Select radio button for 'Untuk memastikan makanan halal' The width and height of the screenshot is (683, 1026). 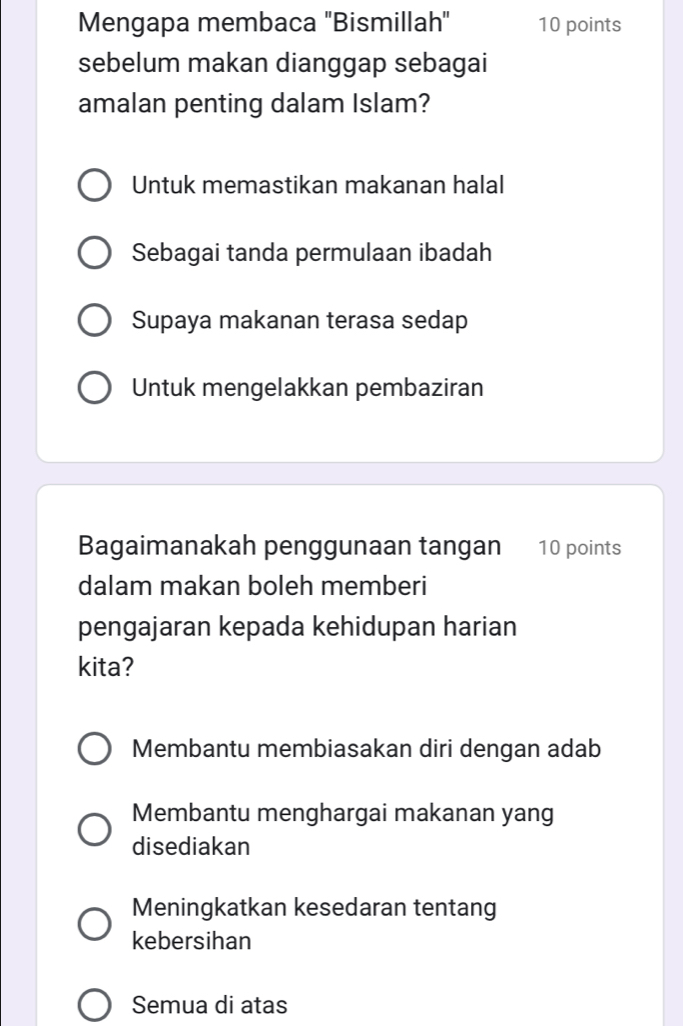click(x=95, y=186)
